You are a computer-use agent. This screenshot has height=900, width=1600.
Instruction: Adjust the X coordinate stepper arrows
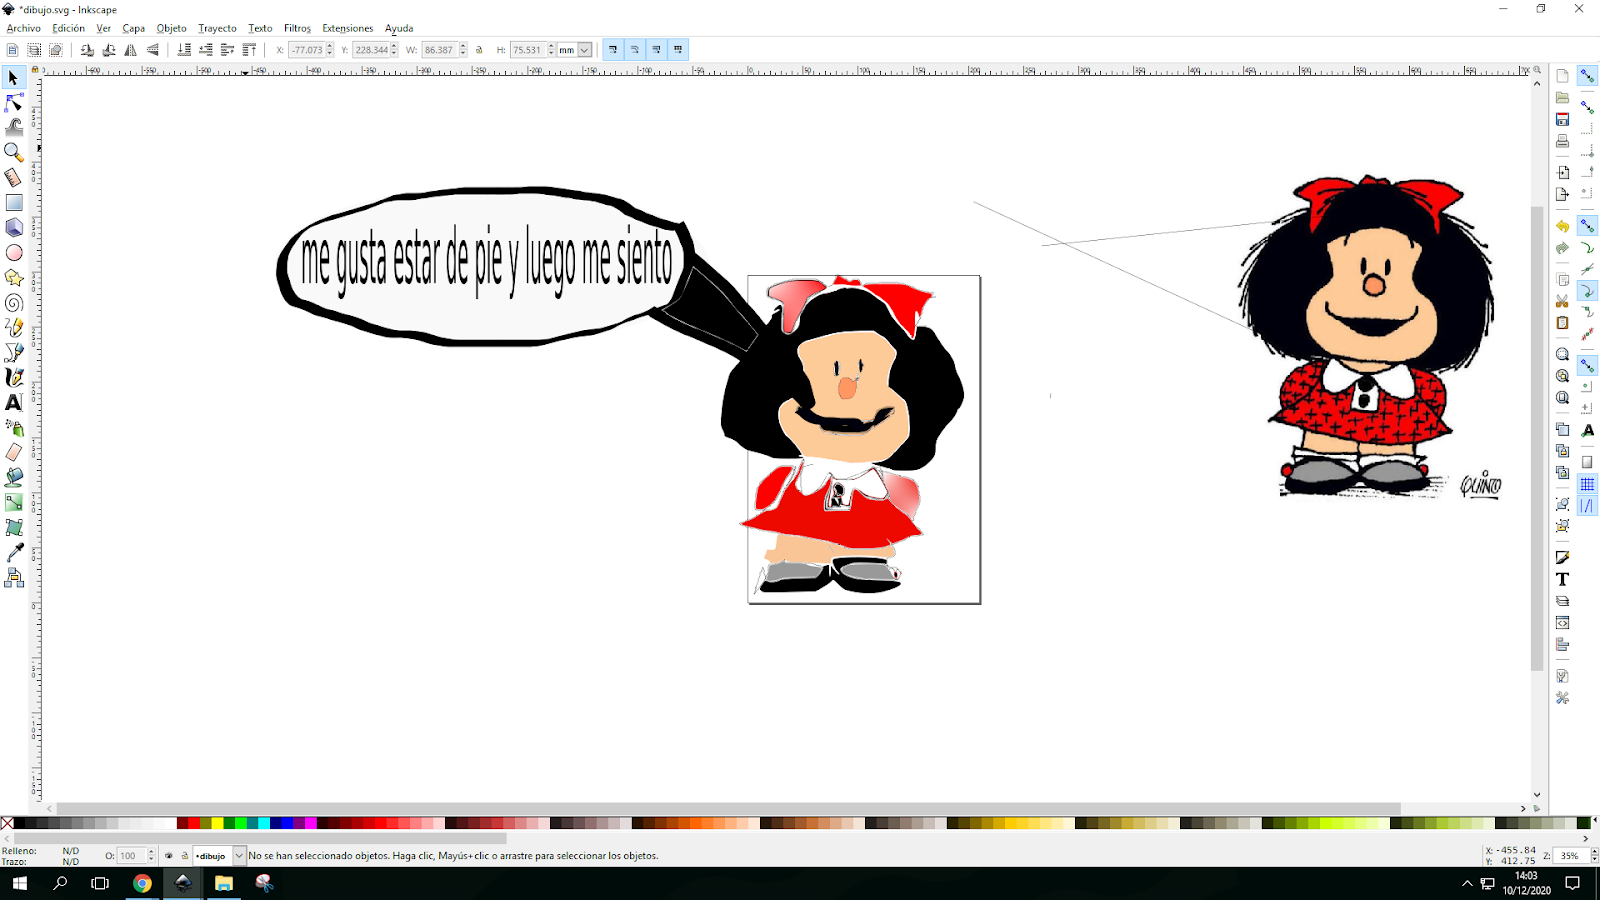(x=330, y=50)
